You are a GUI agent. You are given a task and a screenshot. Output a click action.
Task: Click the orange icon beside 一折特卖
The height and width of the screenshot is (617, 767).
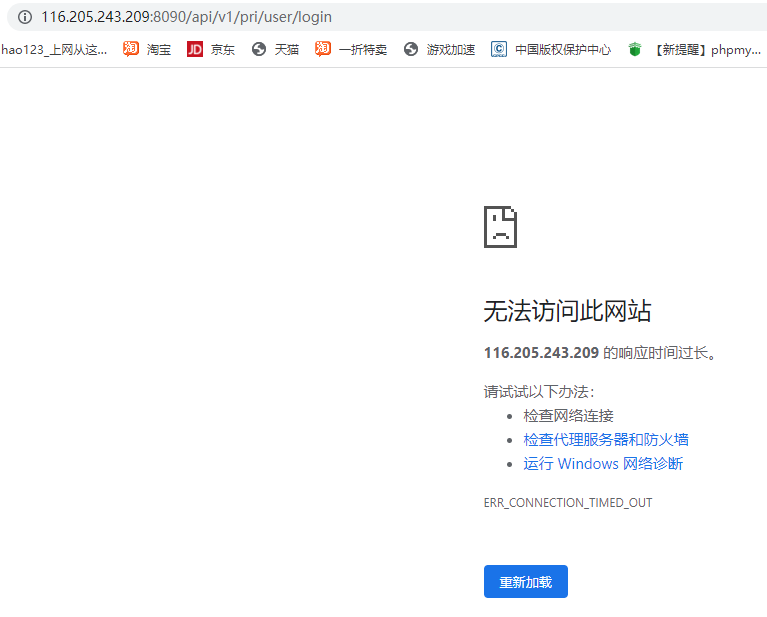click(323, 49)
